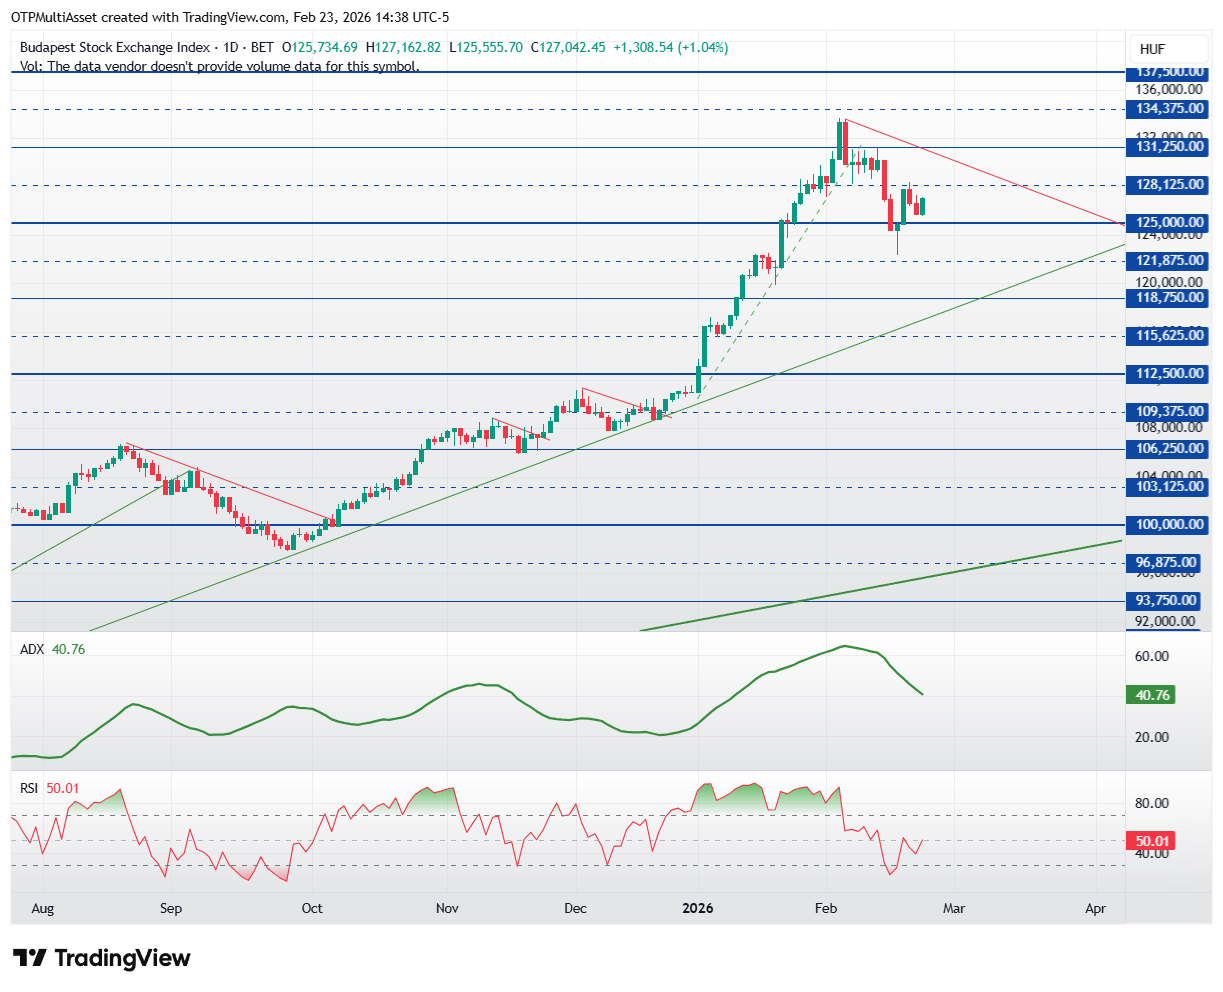
Task: Select the 1D interval label
Action: coord(232,47)
